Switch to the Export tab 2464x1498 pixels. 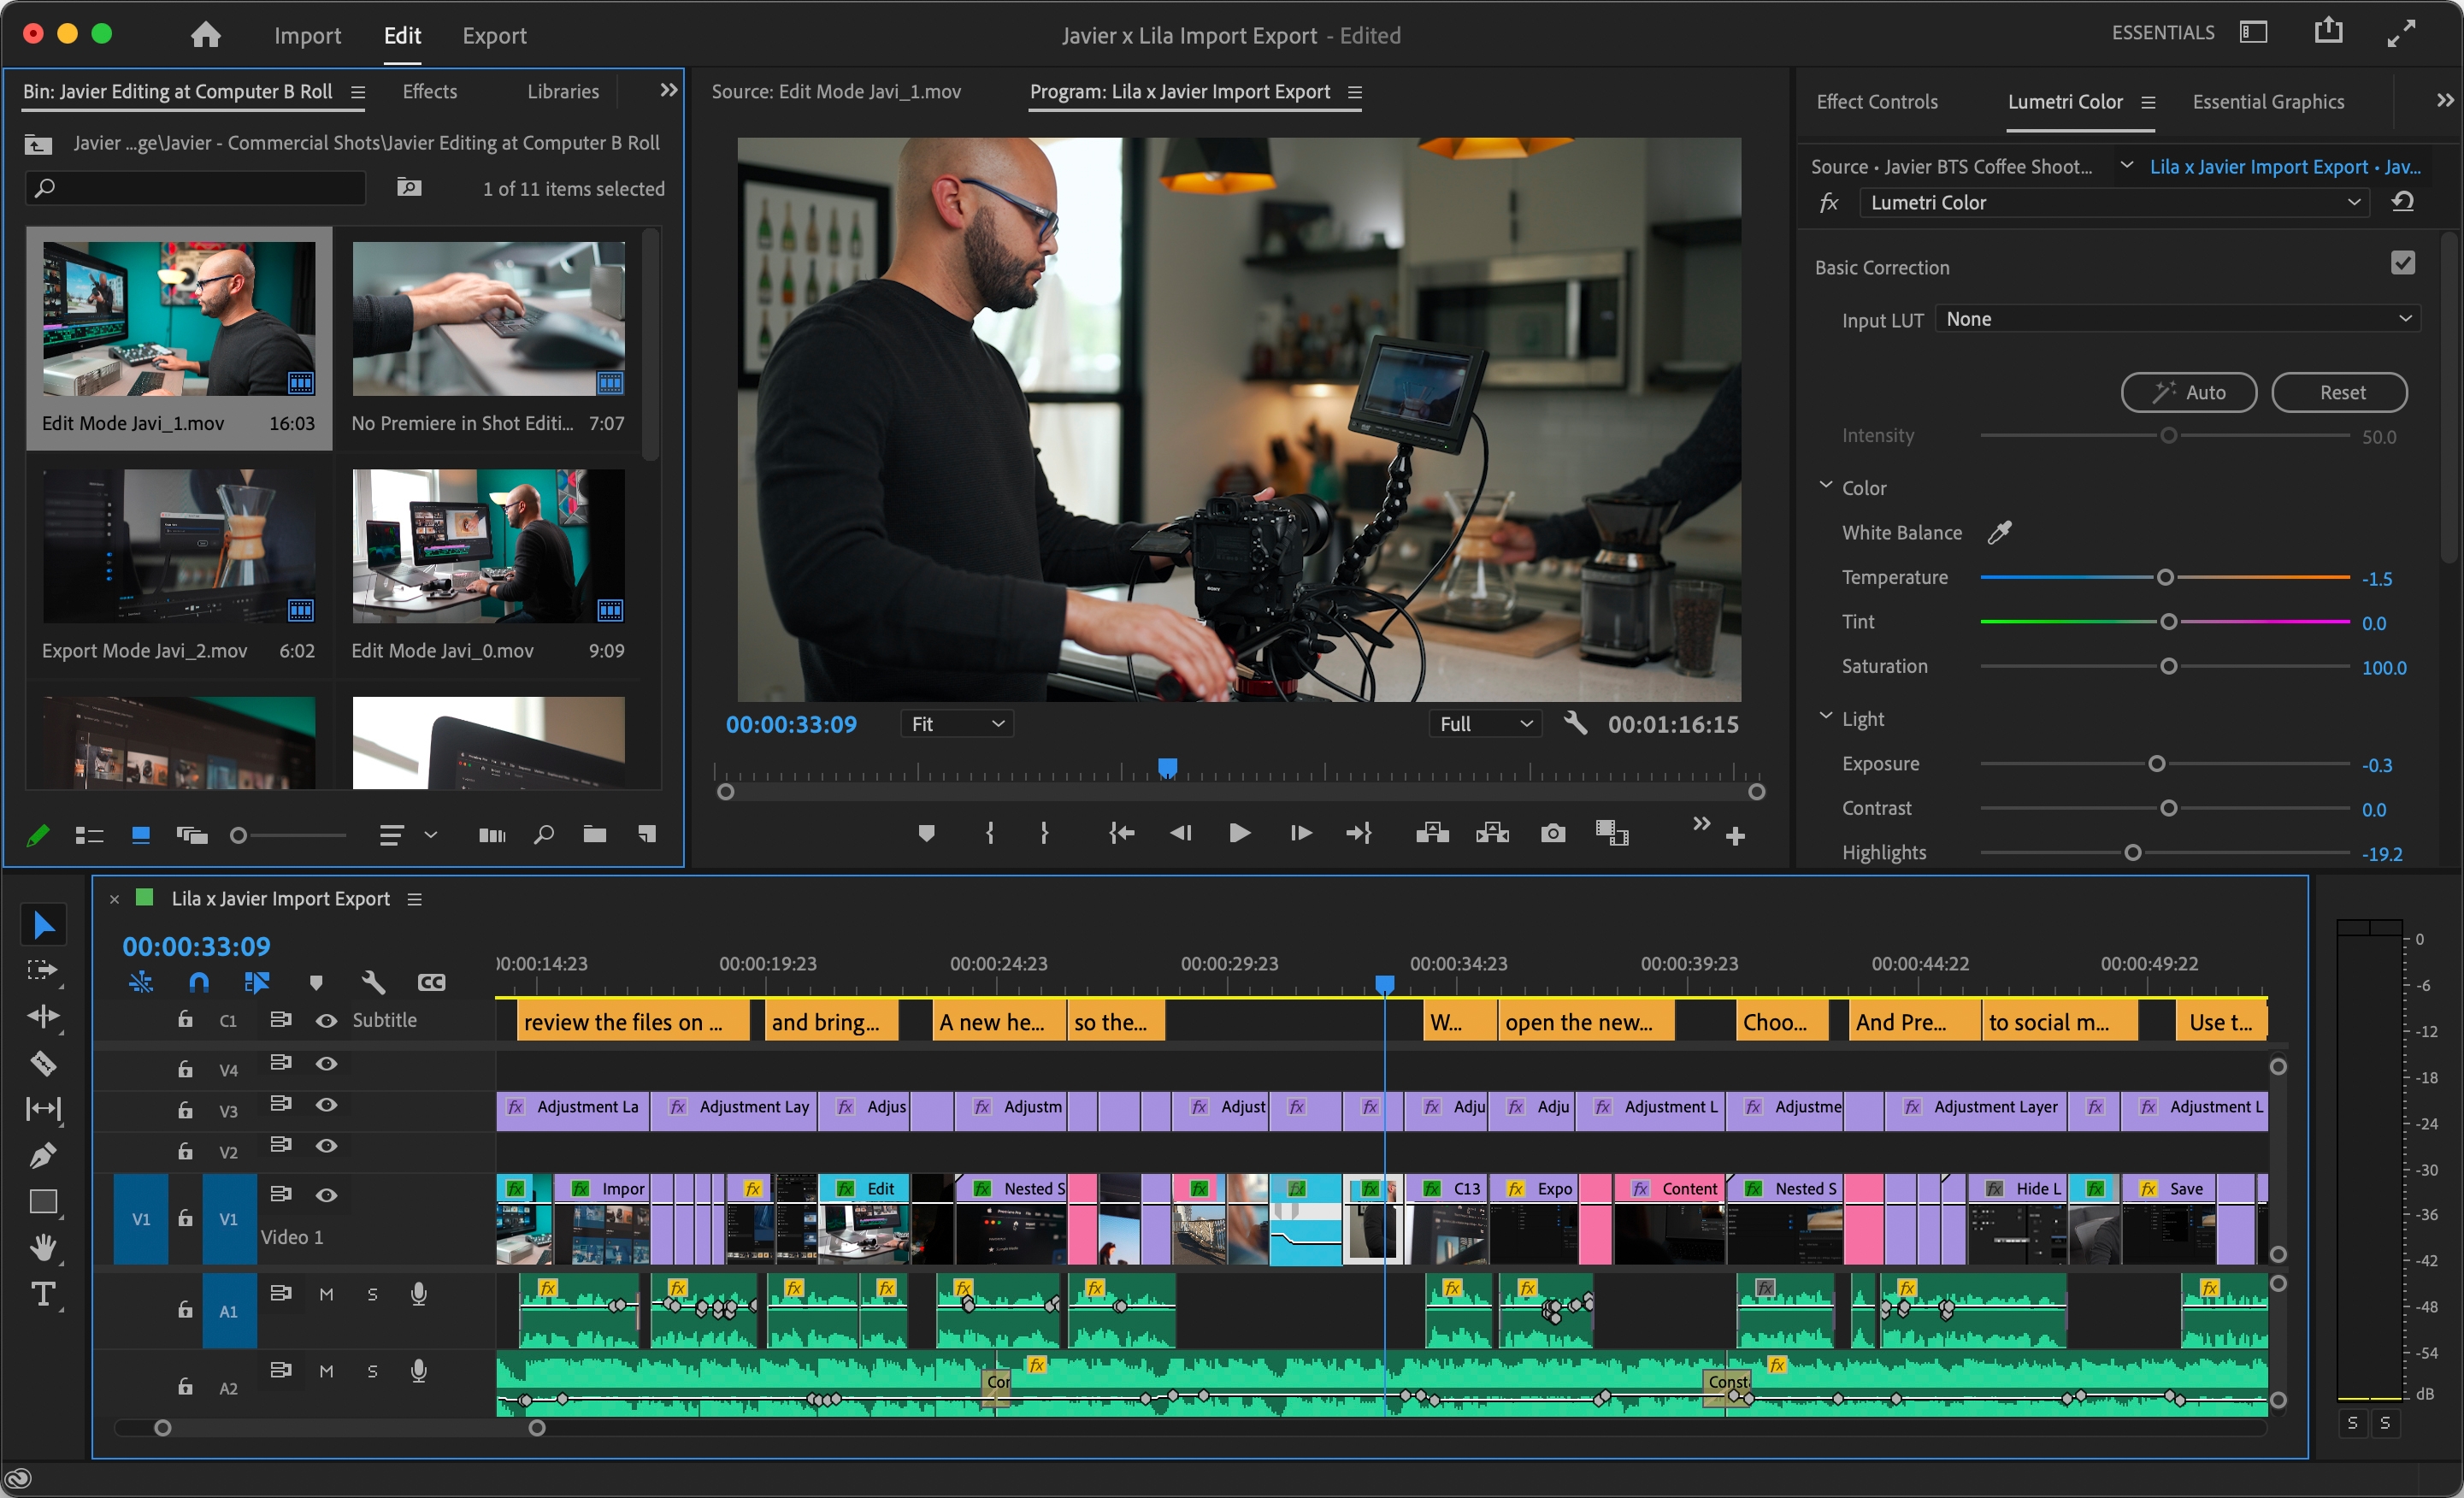[x=492, y=33]
